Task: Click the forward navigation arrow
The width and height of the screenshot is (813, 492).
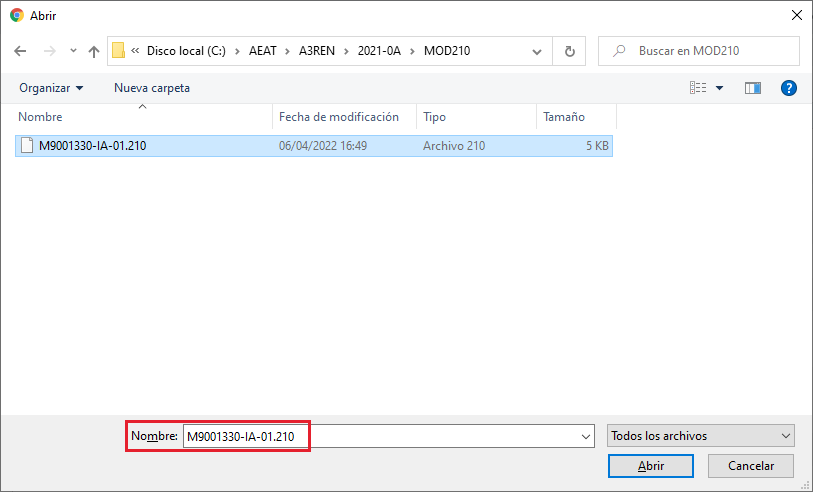Action: click(50, 51)
